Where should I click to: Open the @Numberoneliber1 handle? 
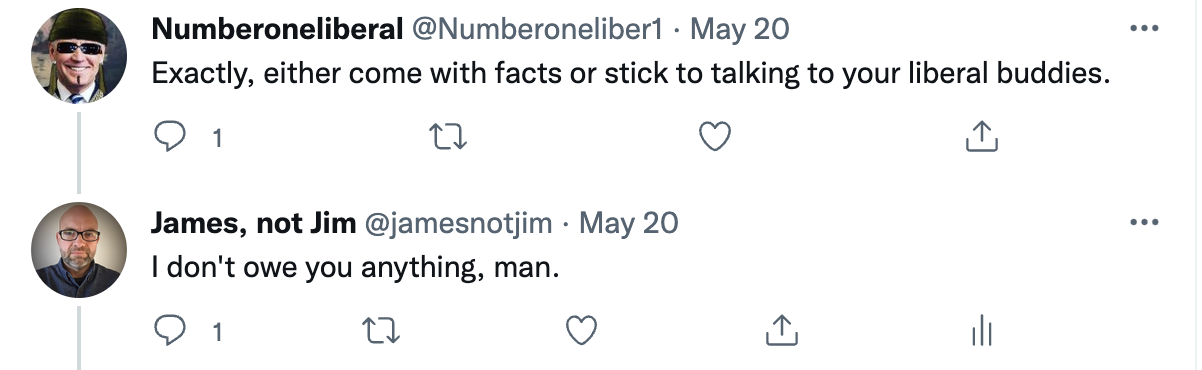coord(537,29)
